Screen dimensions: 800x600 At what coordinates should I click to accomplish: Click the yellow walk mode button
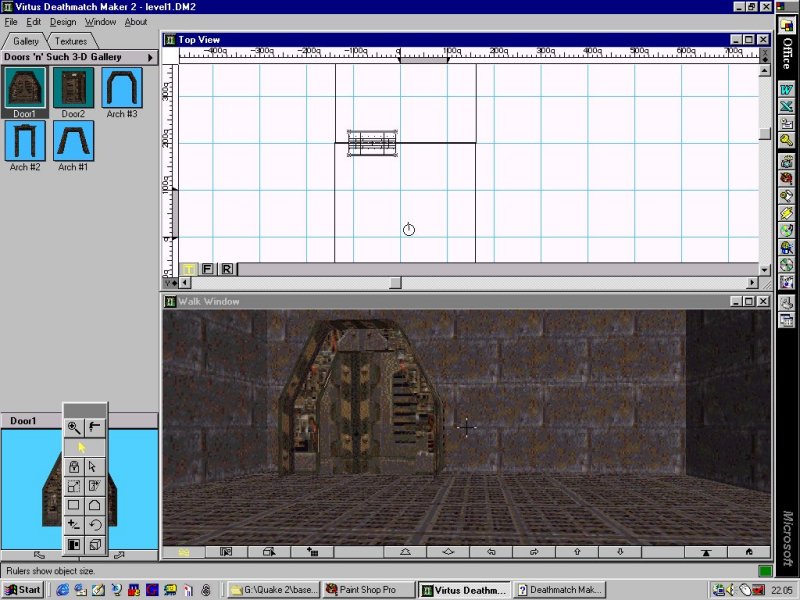(184, 552)
